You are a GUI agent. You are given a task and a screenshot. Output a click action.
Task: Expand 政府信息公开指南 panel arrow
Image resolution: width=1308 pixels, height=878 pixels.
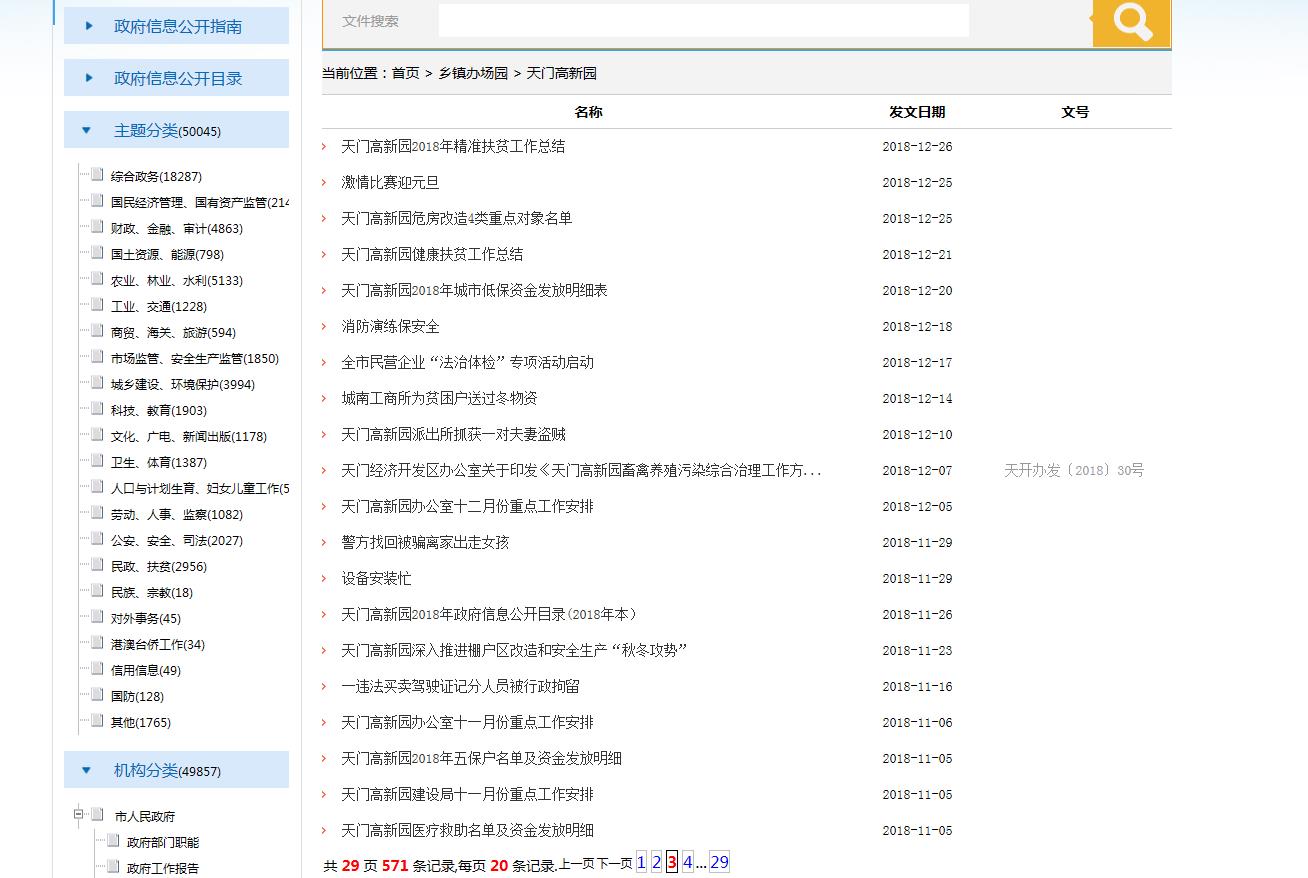tap(89, 26)
